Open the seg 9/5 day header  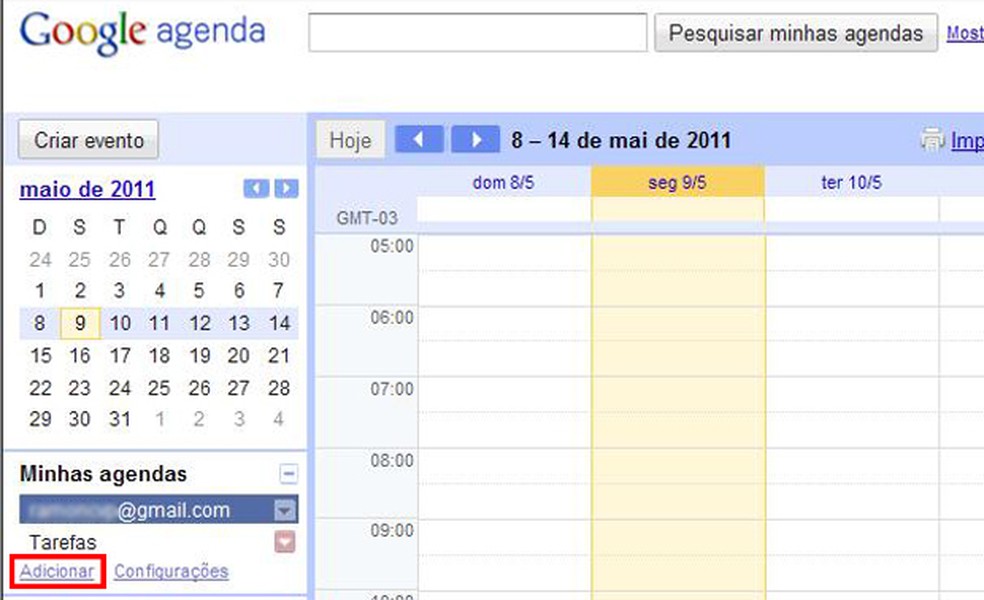pyautogui.click(x=677, y=181)
